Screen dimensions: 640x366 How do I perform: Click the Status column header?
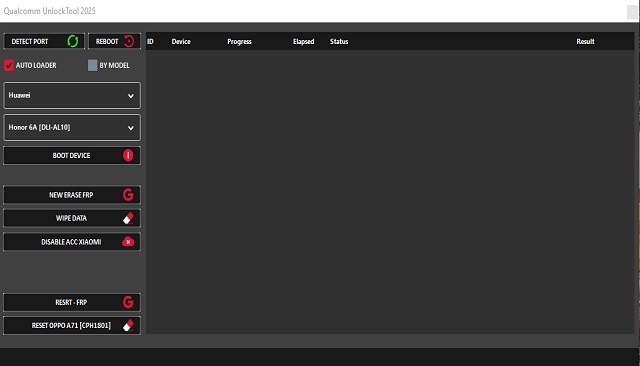point(339,42)
